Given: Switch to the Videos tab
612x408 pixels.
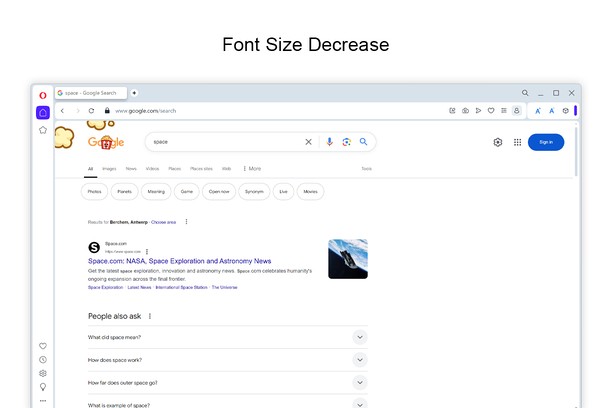Looking at the screenshot, I should coord(152,169).
